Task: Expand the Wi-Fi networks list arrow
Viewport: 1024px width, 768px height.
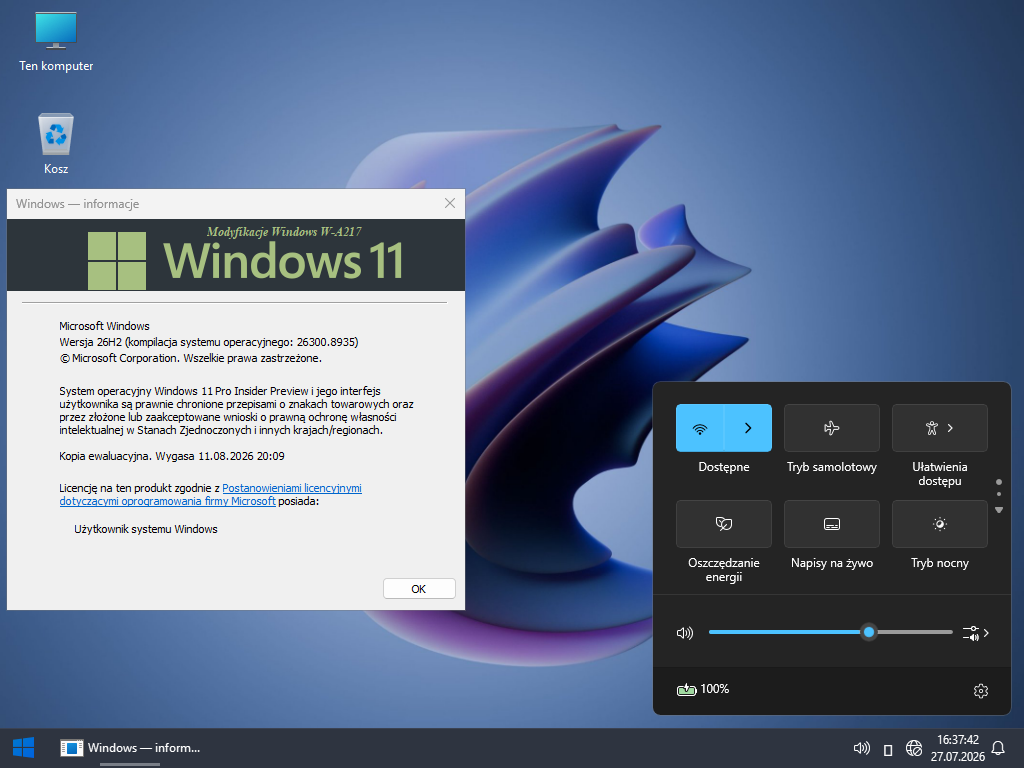Action: (x=748, y=428)
